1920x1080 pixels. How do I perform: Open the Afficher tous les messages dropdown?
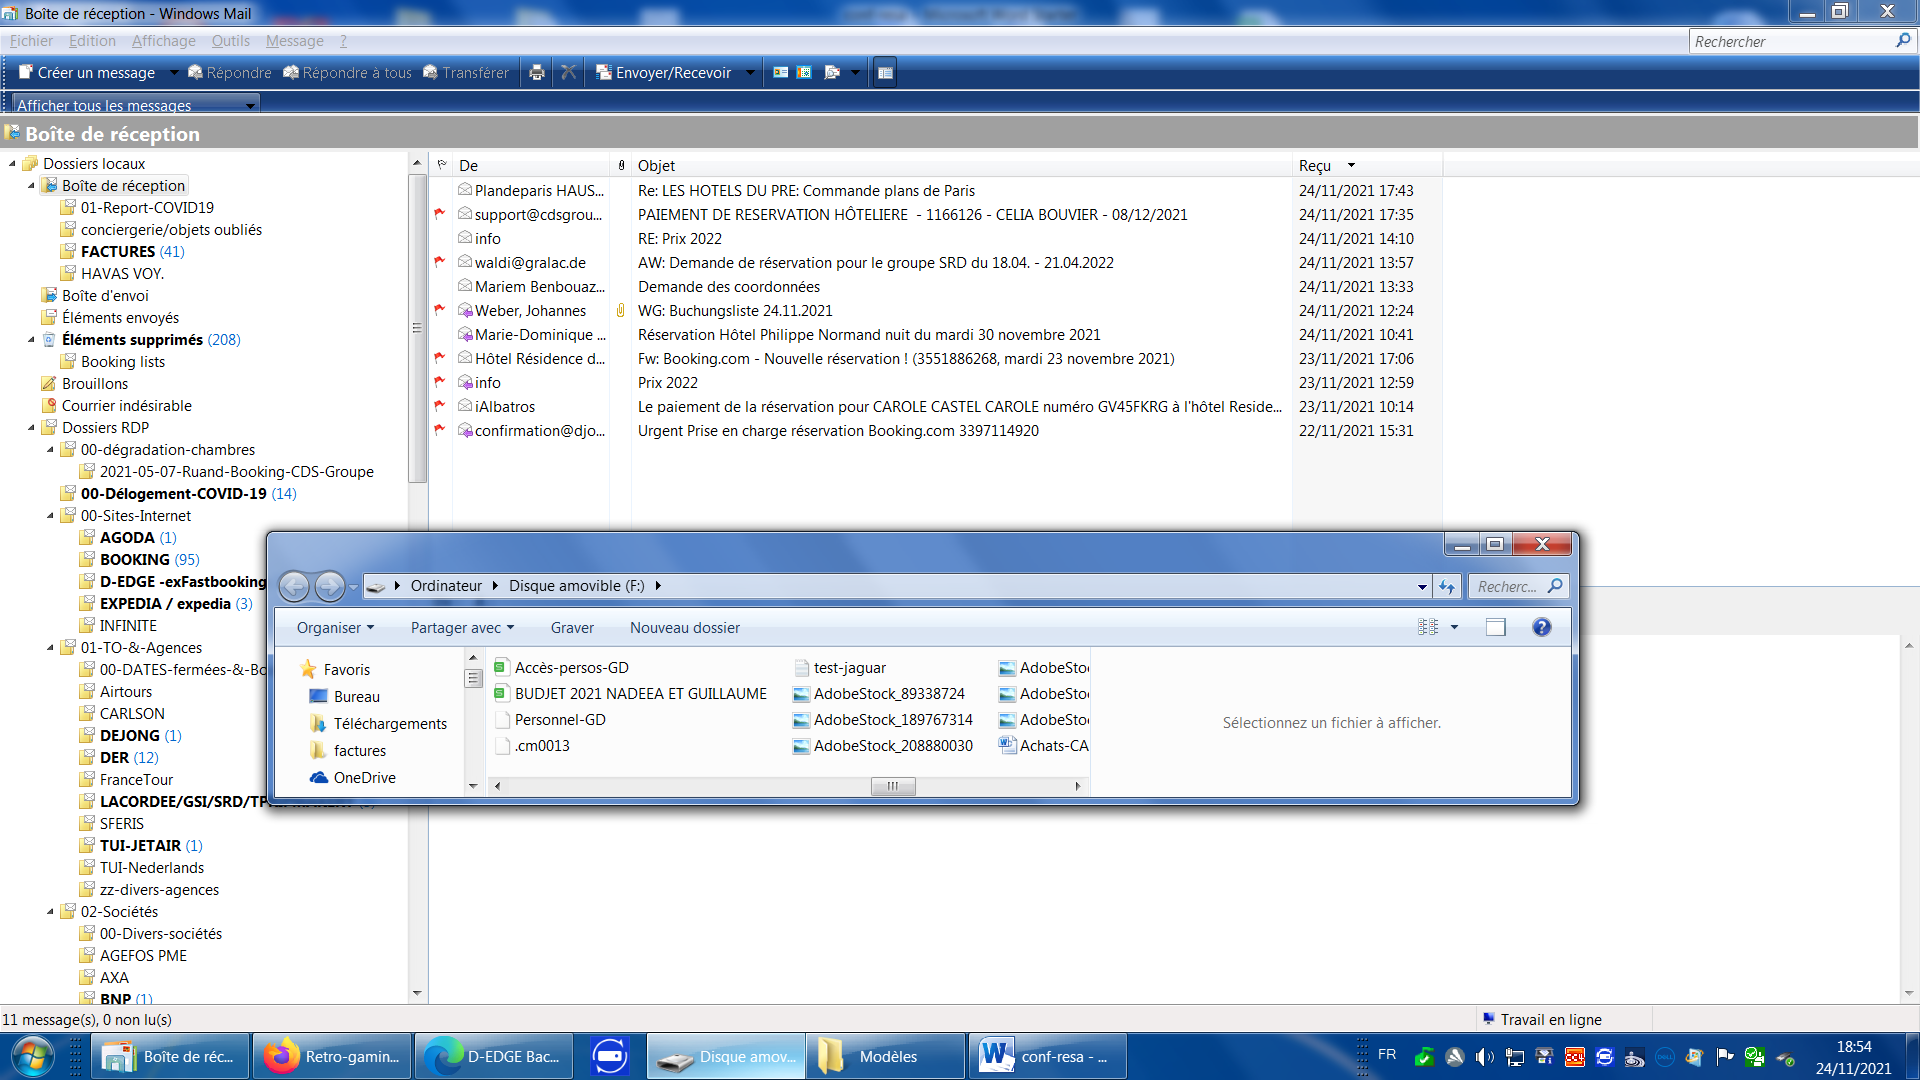click(x=251, y=104)
